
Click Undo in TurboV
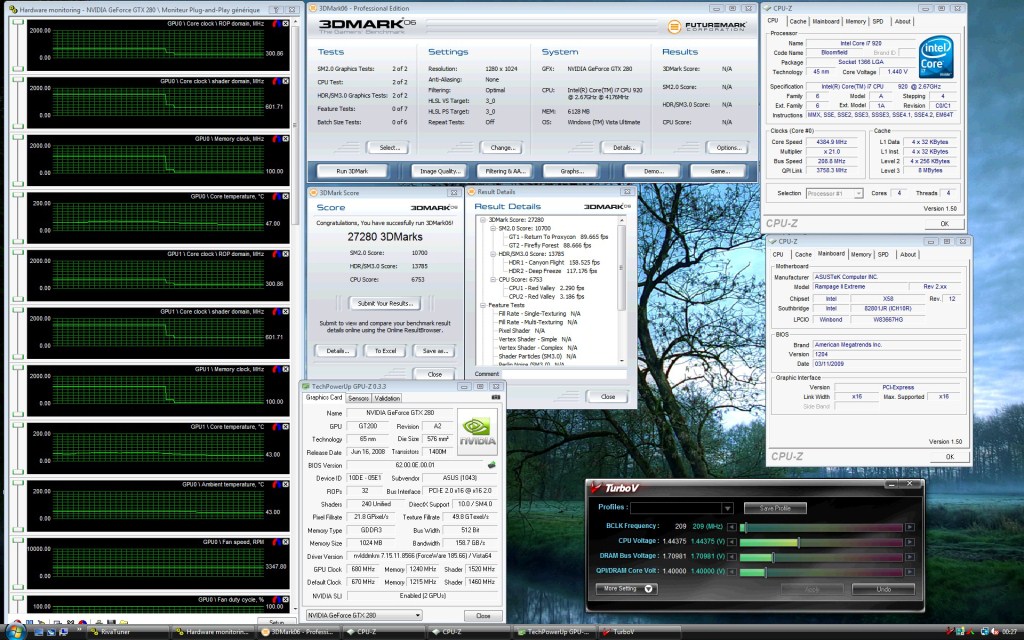883,589
